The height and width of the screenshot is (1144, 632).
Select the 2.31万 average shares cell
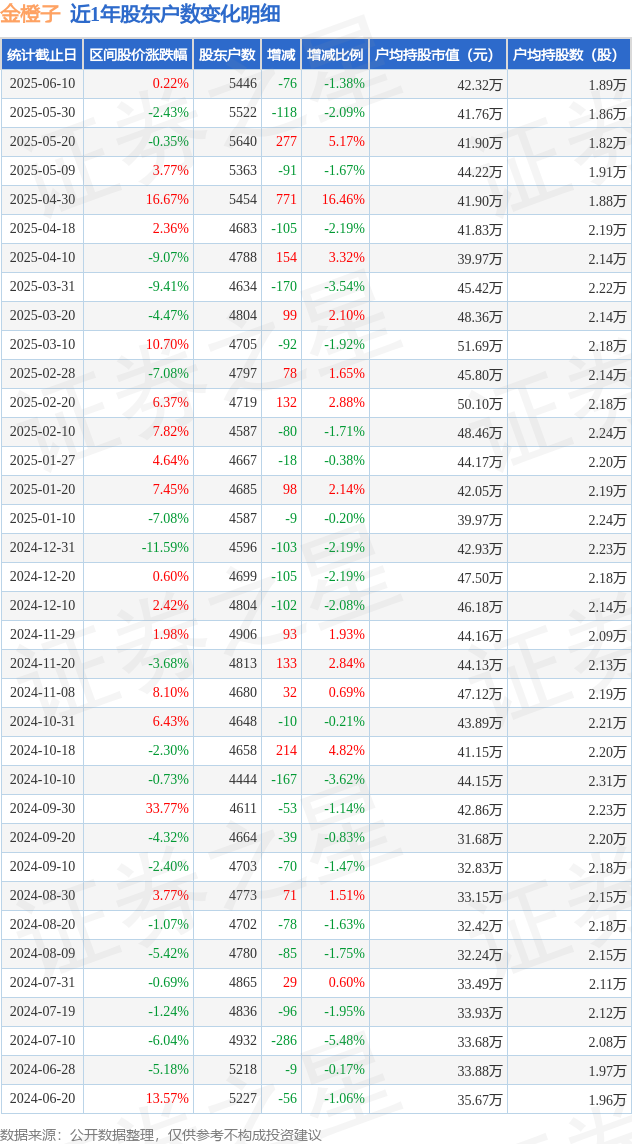[x=607, y=780]
